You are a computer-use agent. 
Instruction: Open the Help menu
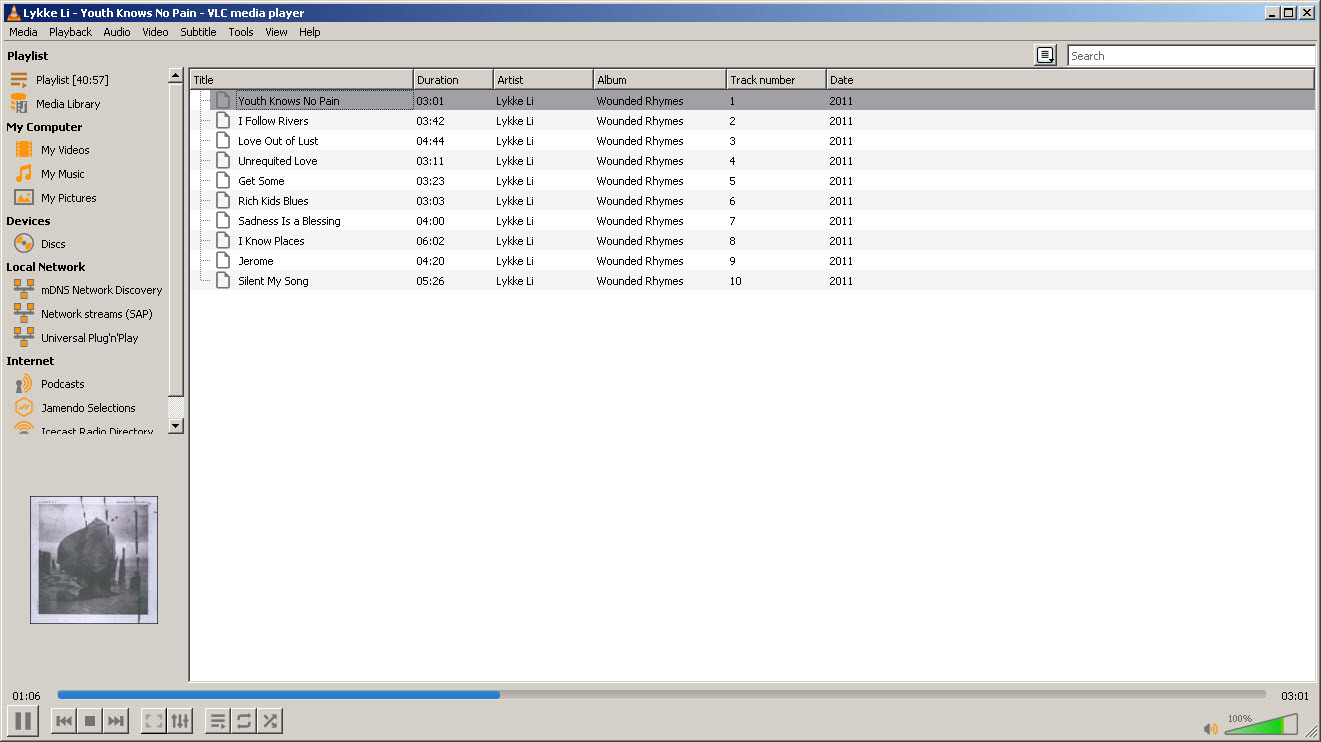tap(310, 32)
